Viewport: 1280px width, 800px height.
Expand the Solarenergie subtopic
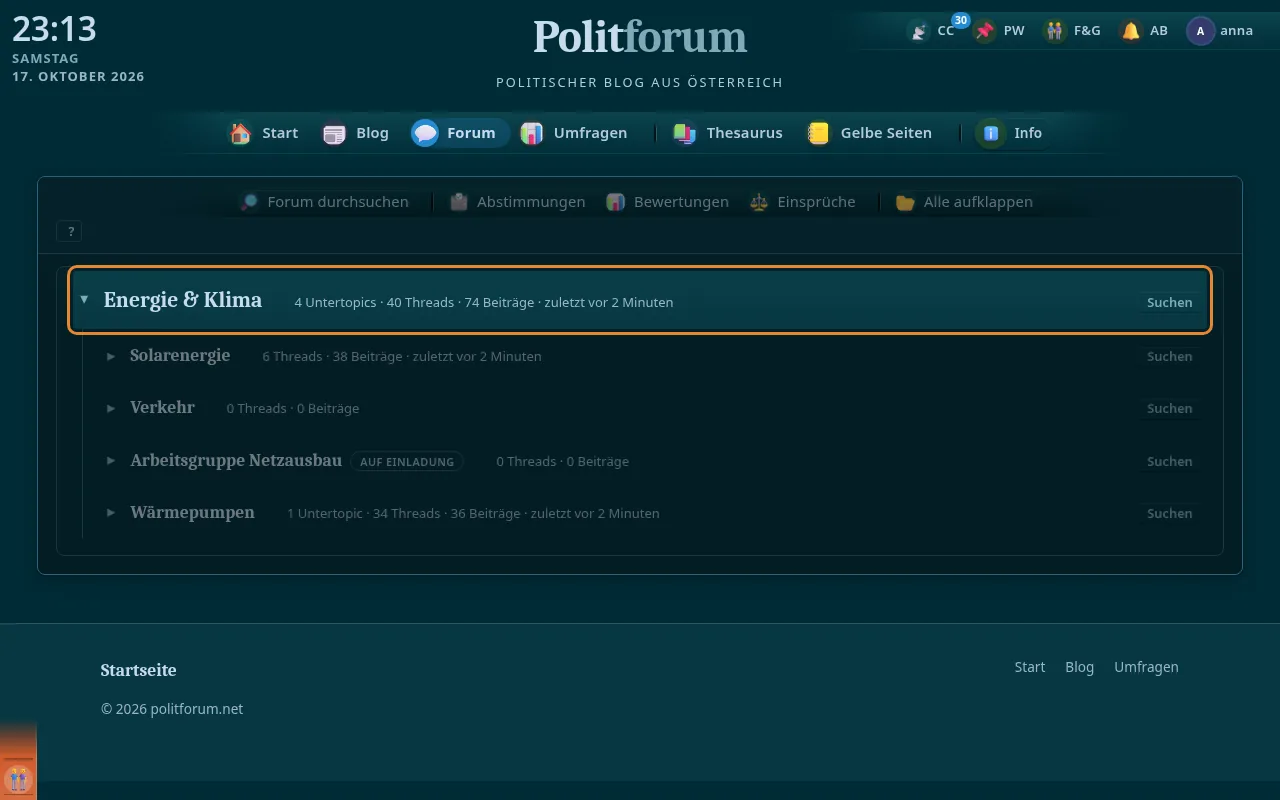coord(111,356)
